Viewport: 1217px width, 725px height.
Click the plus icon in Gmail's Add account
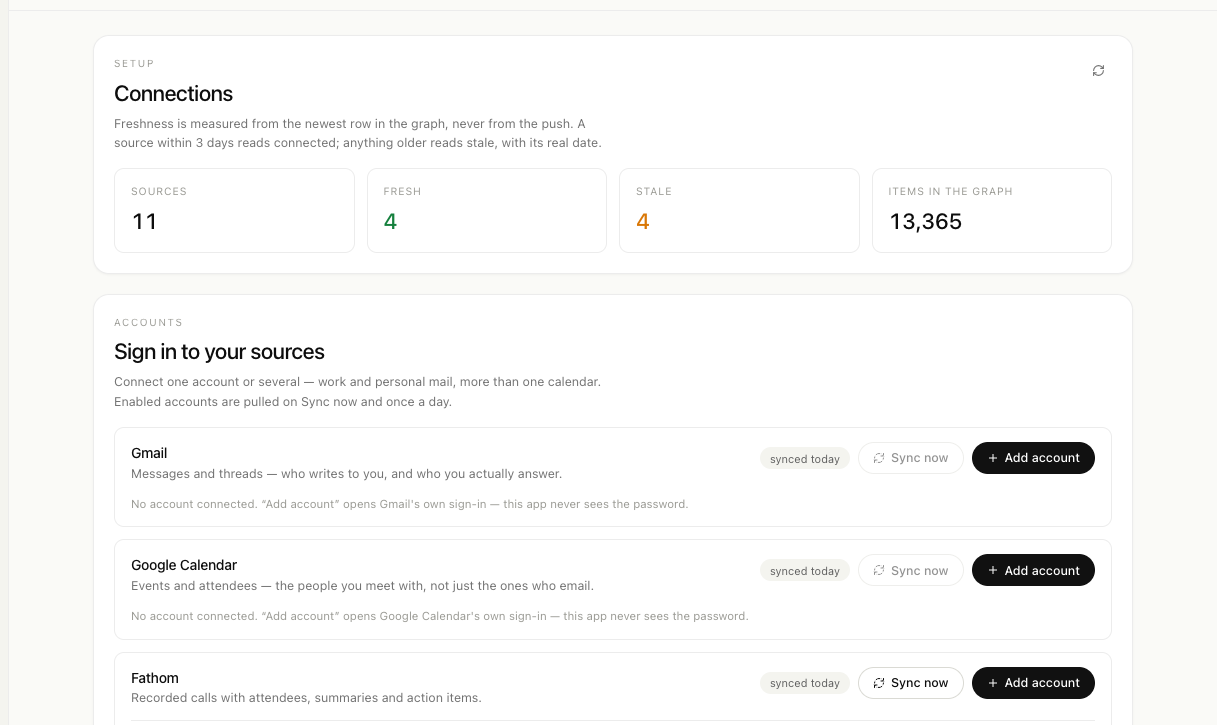[x=993, y=458]
